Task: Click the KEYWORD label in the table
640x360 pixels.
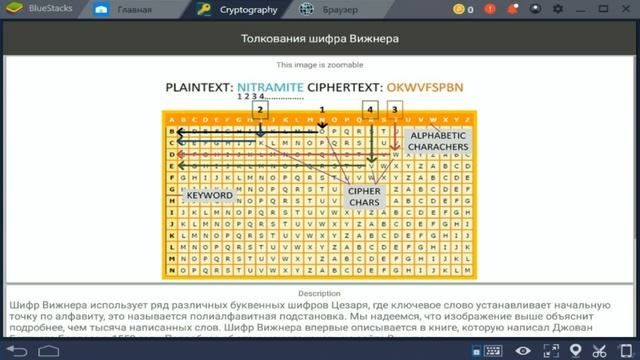Action: click(209, 195)
